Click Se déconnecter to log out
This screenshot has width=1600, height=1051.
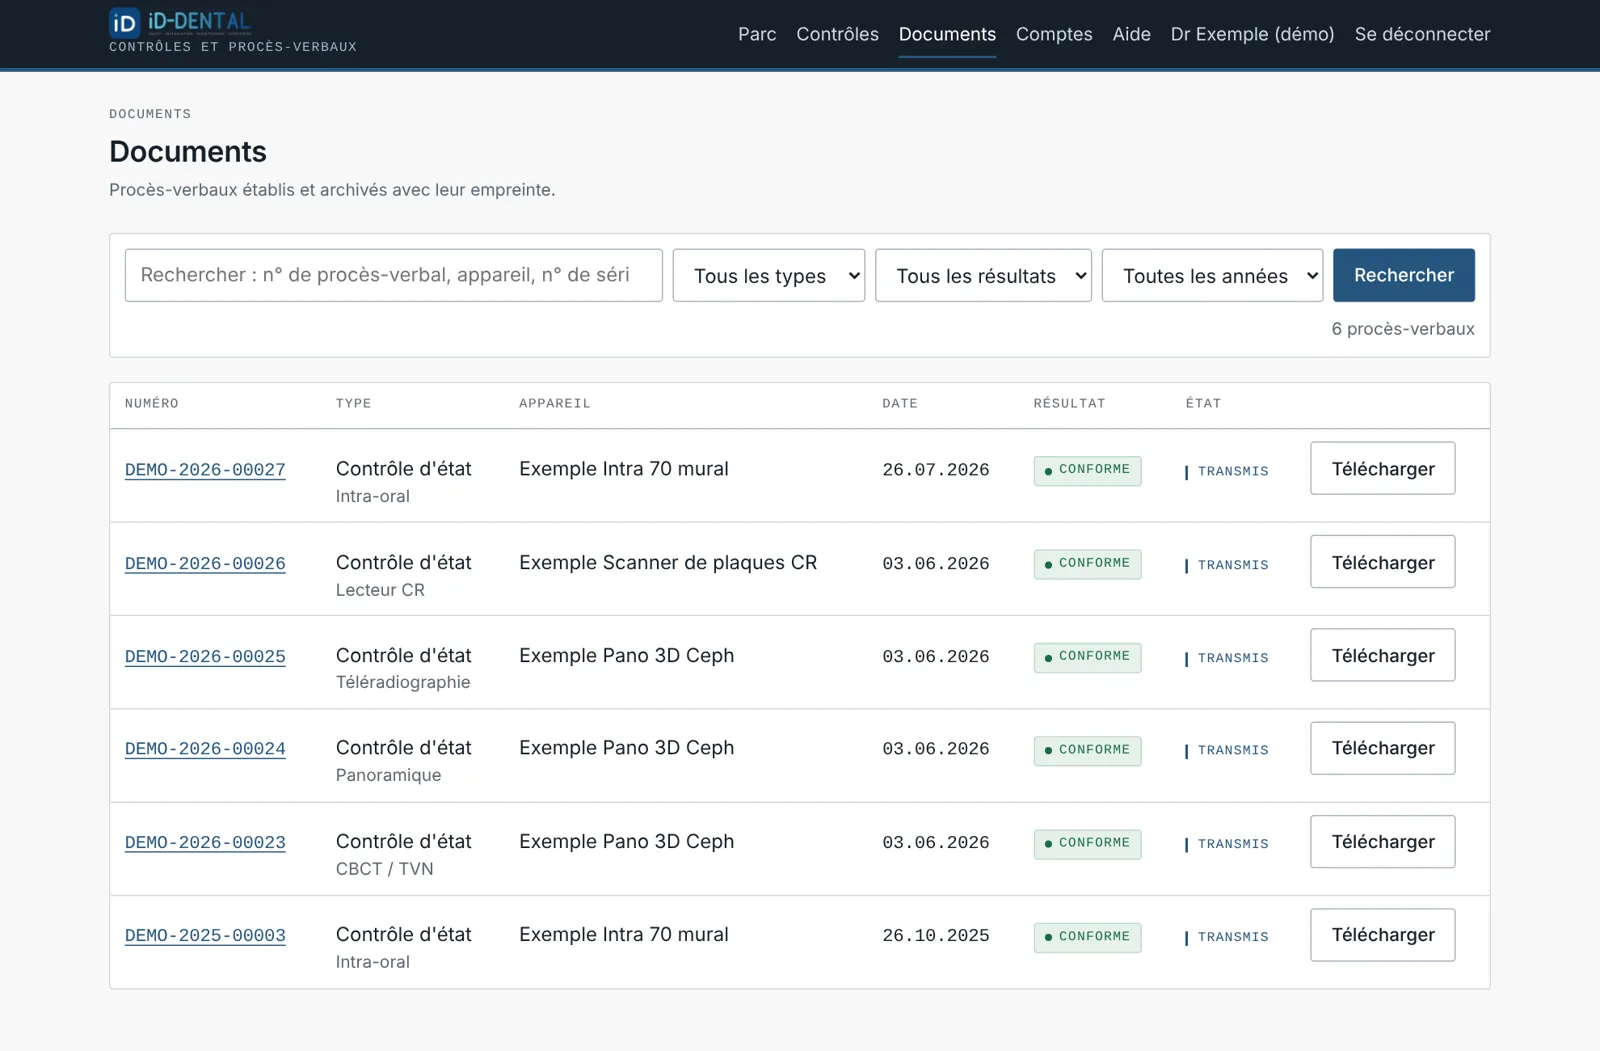click(x=1422, y=34)
